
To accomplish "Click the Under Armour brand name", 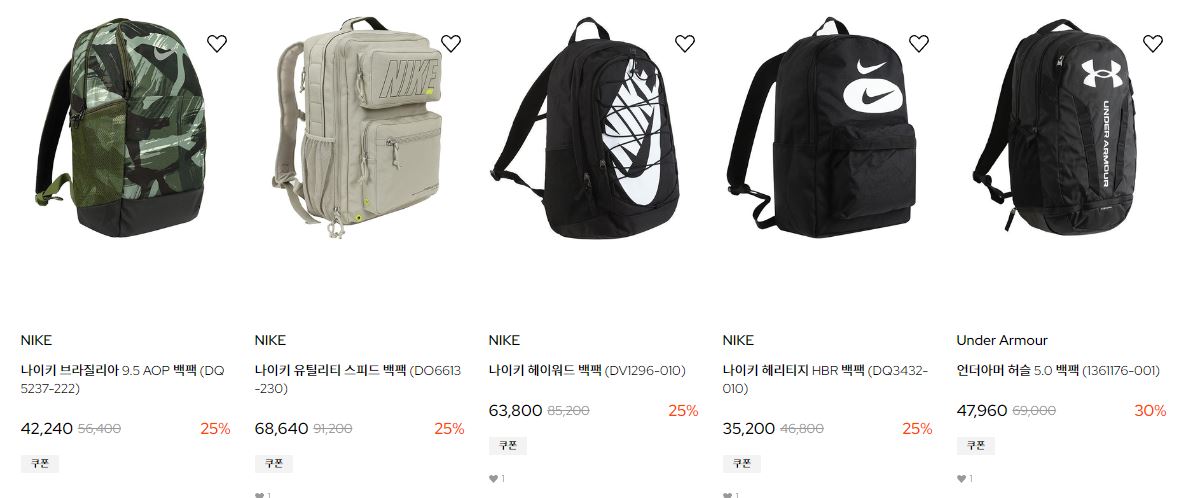I will pos(1002,341).
